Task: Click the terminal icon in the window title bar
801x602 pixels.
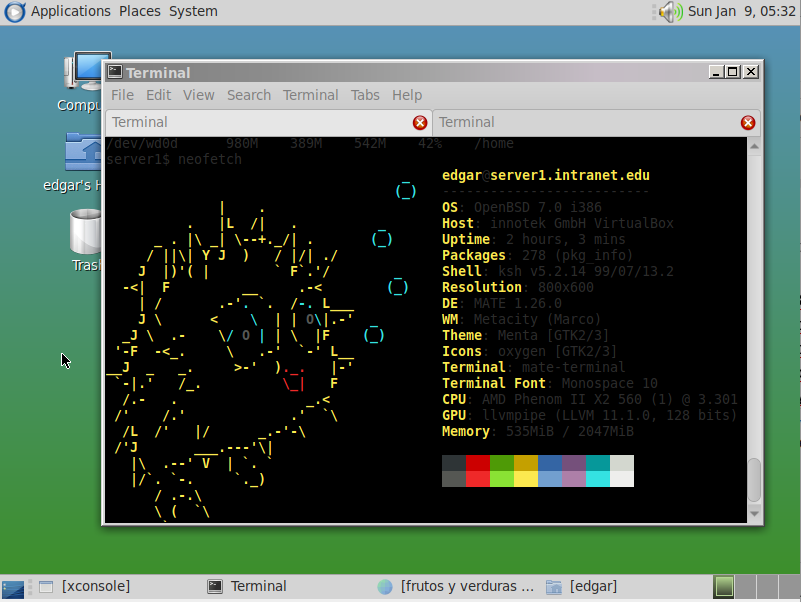Action: 115,72
